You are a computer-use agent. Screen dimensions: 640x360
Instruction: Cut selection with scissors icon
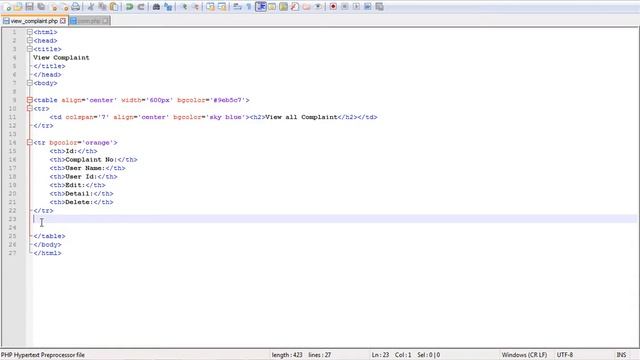tap(91, 7)
